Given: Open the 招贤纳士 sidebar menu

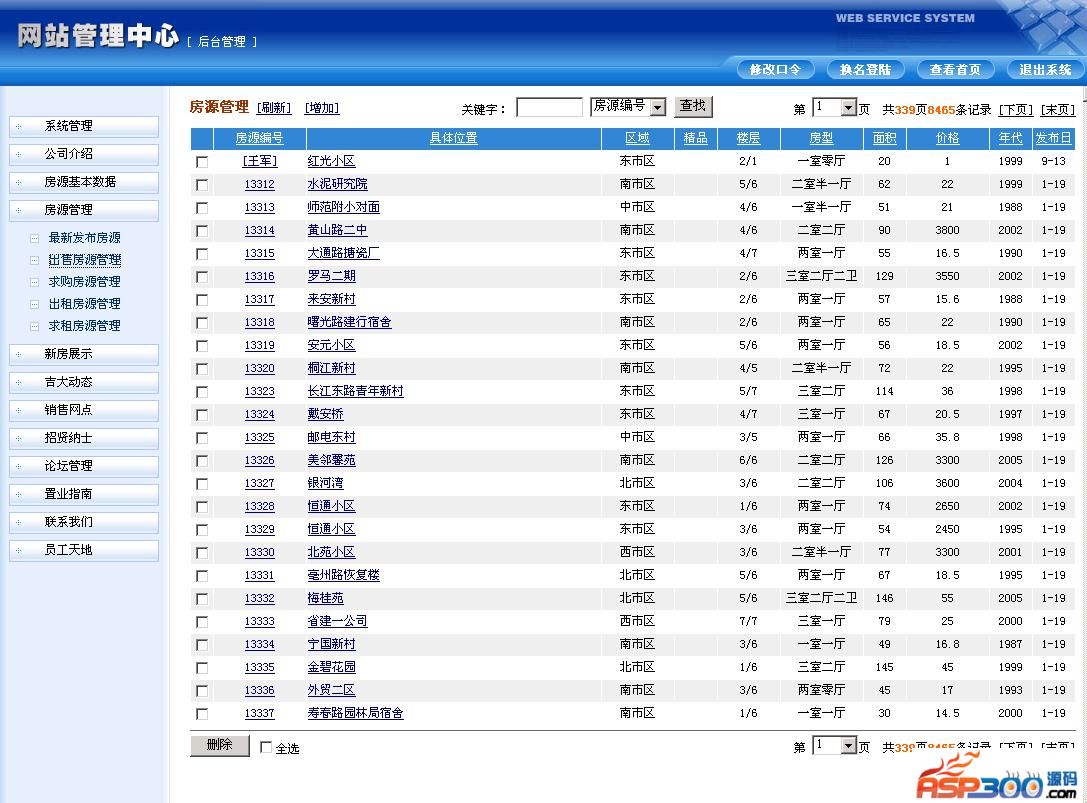Looking at the screenshot, I should [84, 438].
